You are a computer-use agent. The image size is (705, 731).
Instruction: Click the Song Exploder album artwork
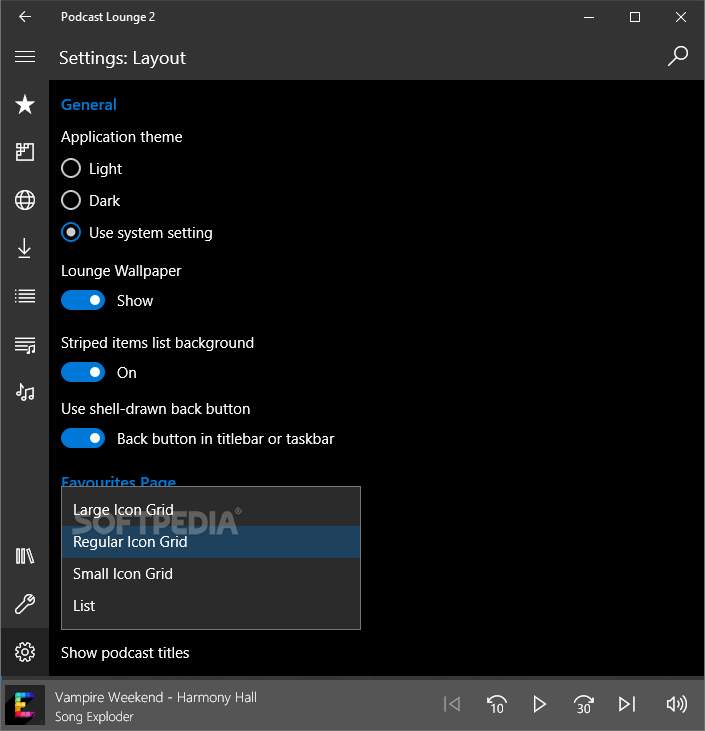[x=25, y=705]
